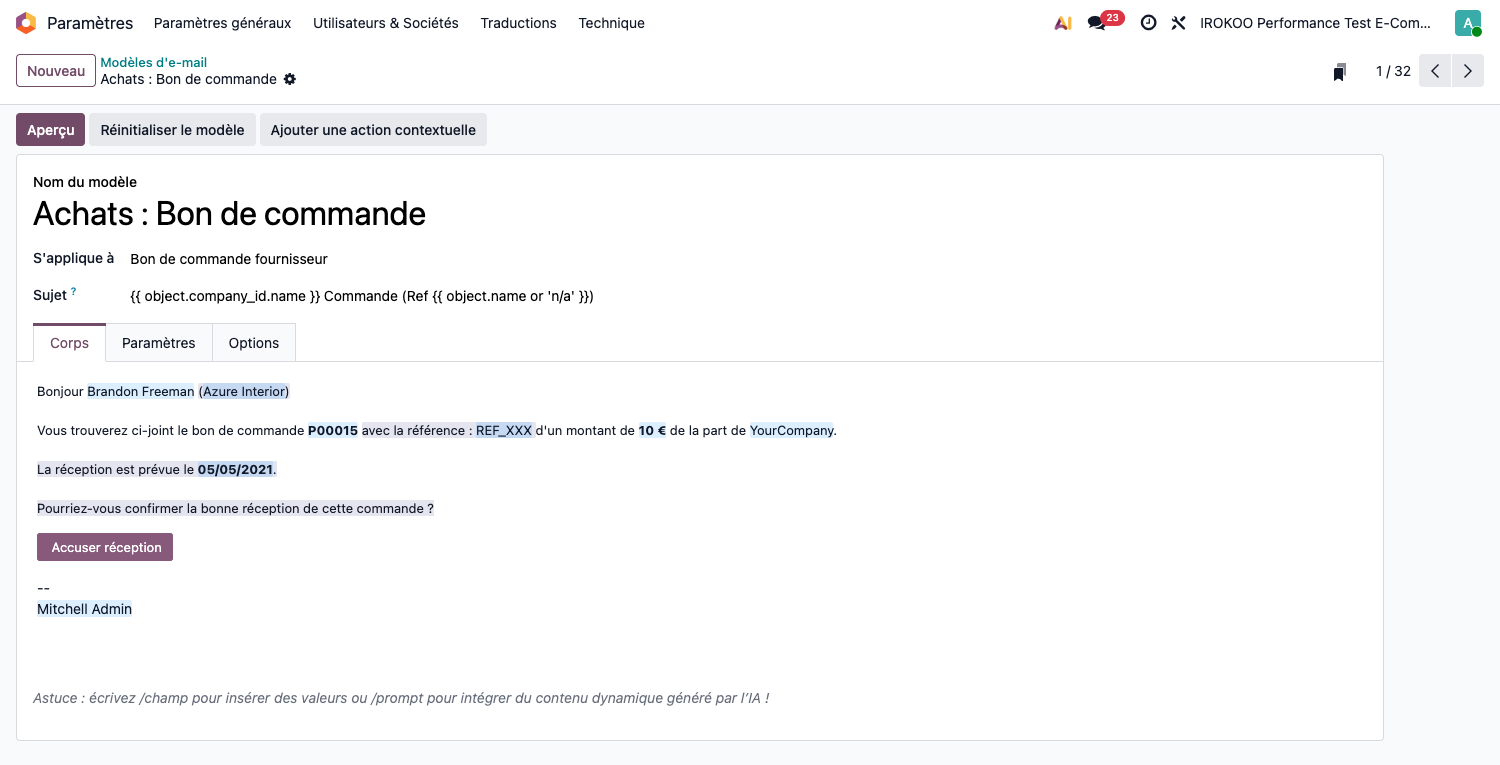Open the activities clock icon
The image size is (1500, 765).
pos(1148,23)
